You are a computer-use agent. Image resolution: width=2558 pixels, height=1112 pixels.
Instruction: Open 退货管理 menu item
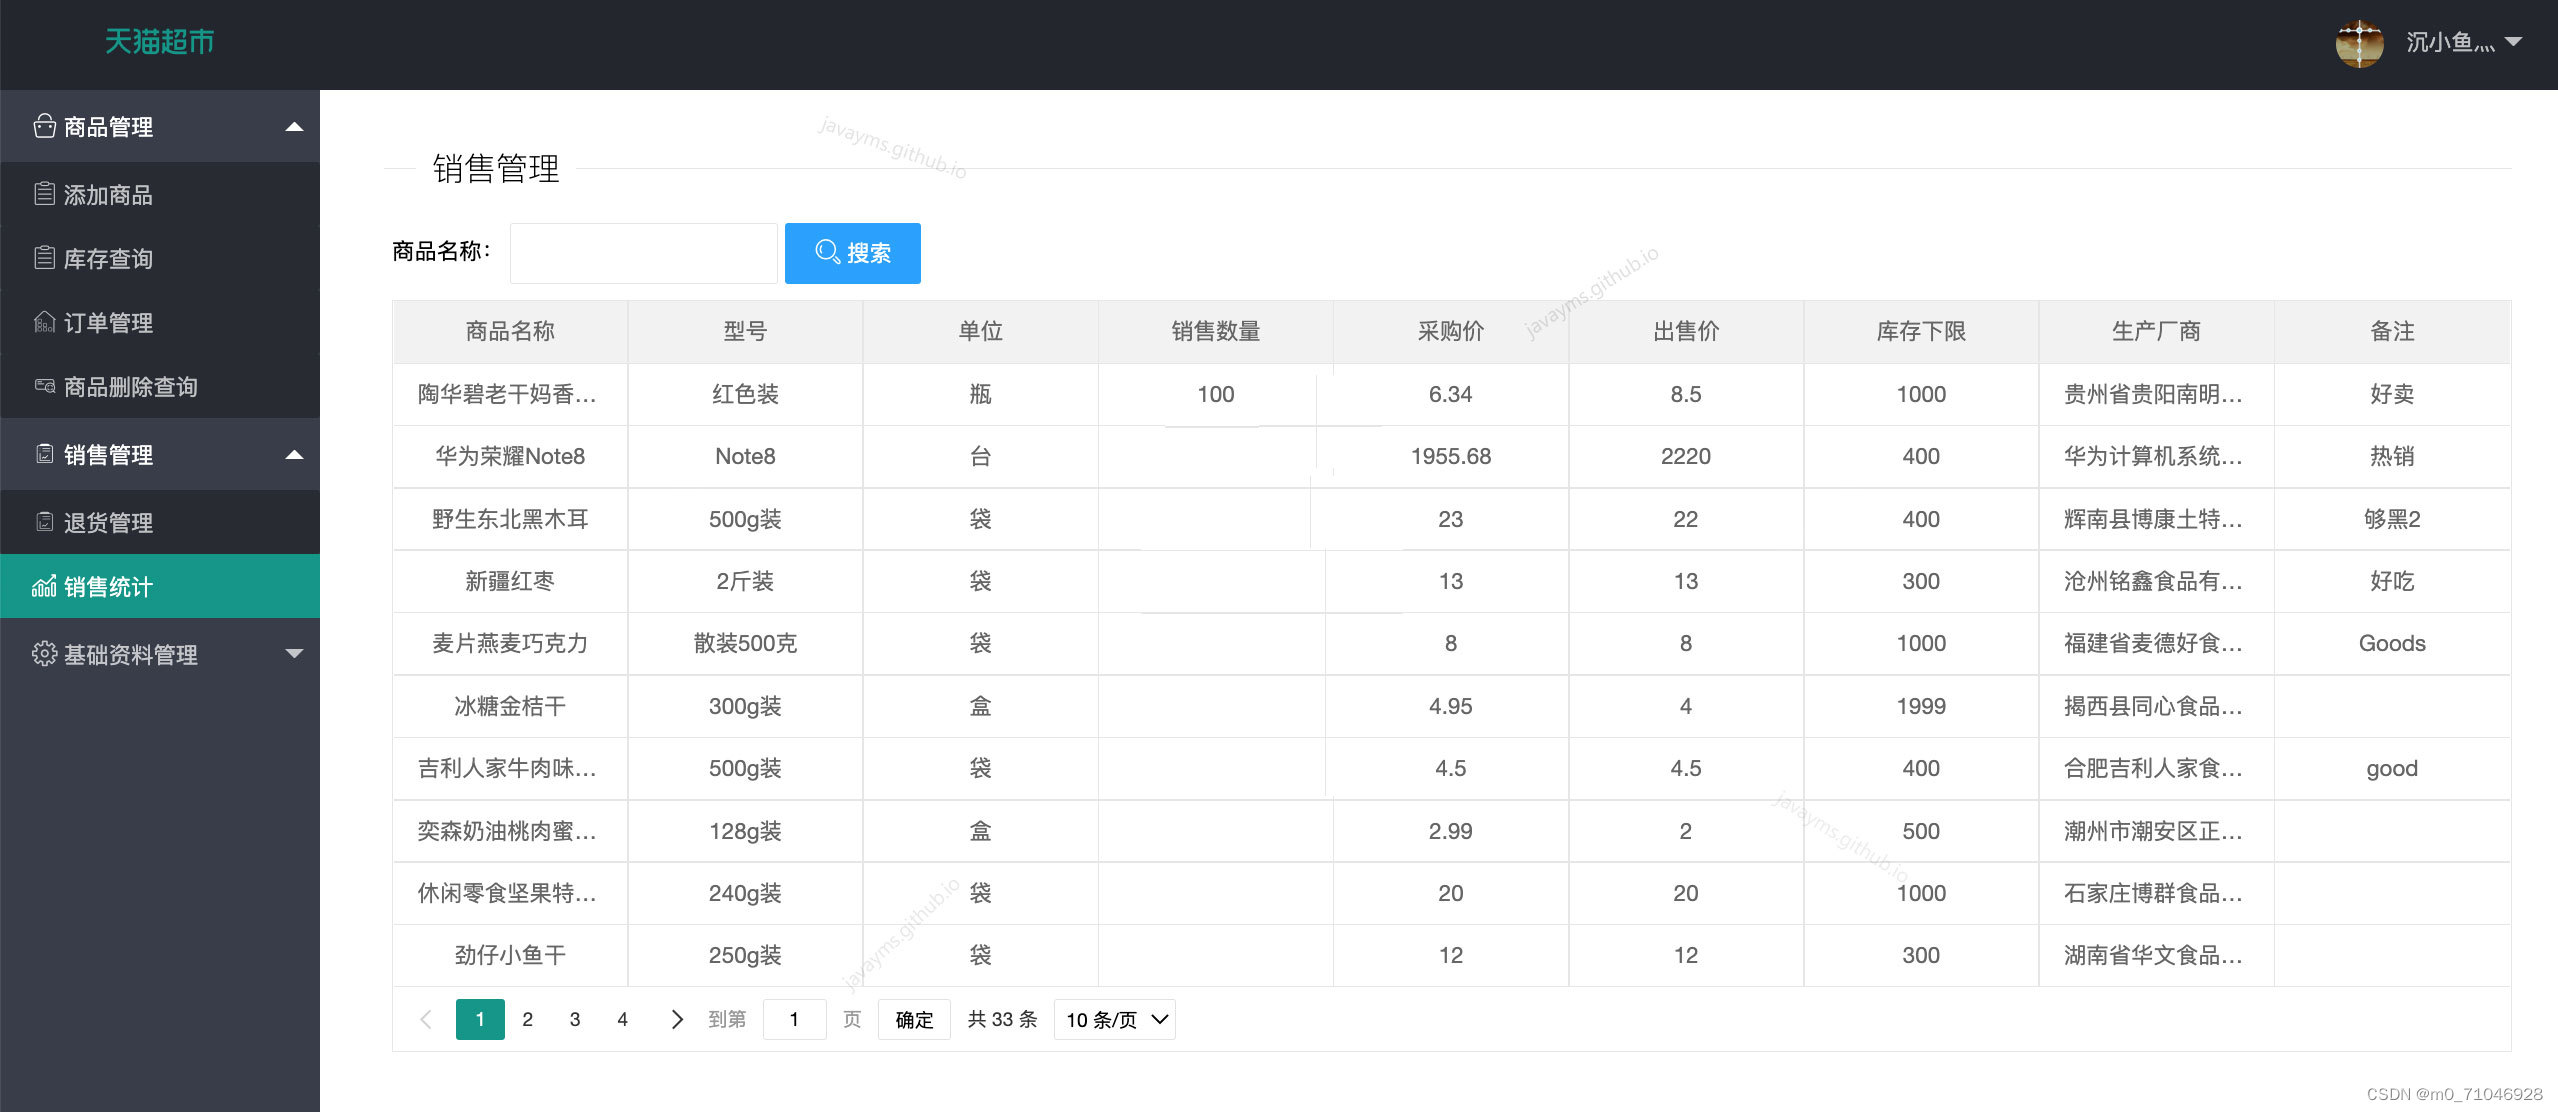tap(108, 522)
